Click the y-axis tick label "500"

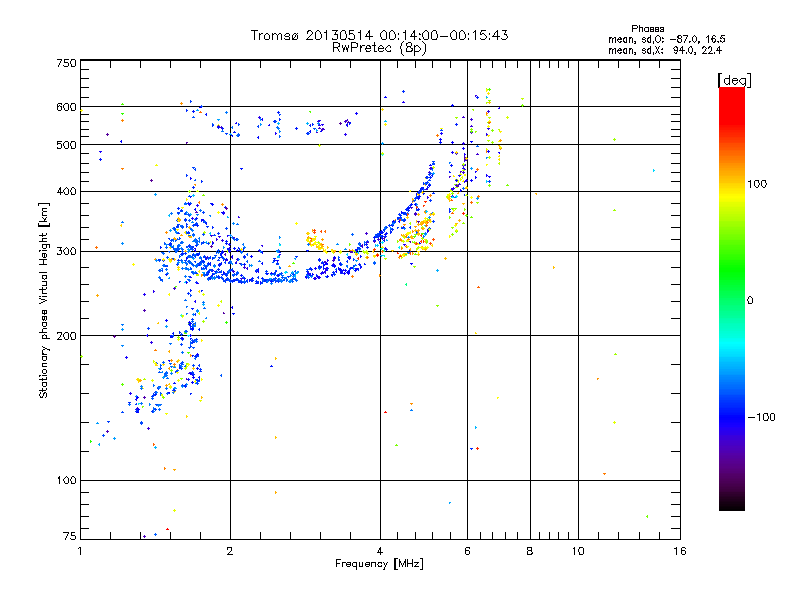tap(66, 145)
